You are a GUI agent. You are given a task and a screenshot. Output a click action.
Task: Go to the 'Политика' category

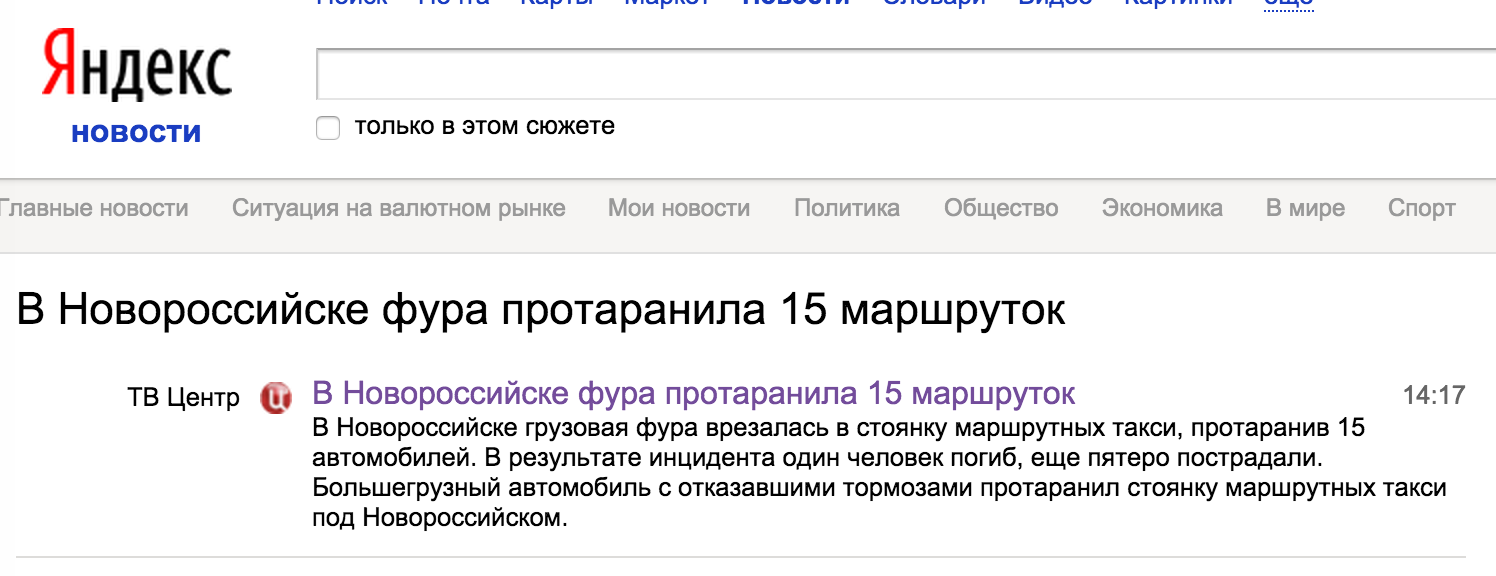point(846,208)
